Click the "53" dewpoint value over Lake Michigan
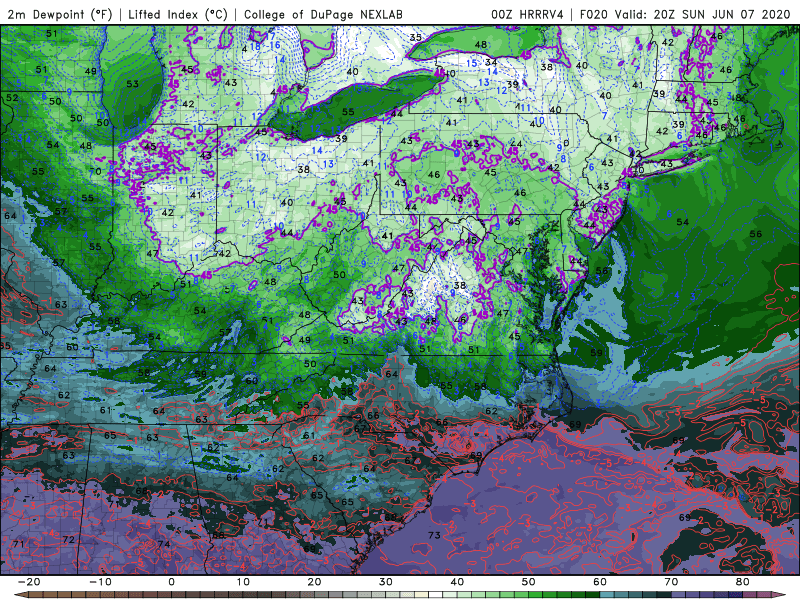The width and height of the screenshot is (800, 600). (x=132, y=84)
